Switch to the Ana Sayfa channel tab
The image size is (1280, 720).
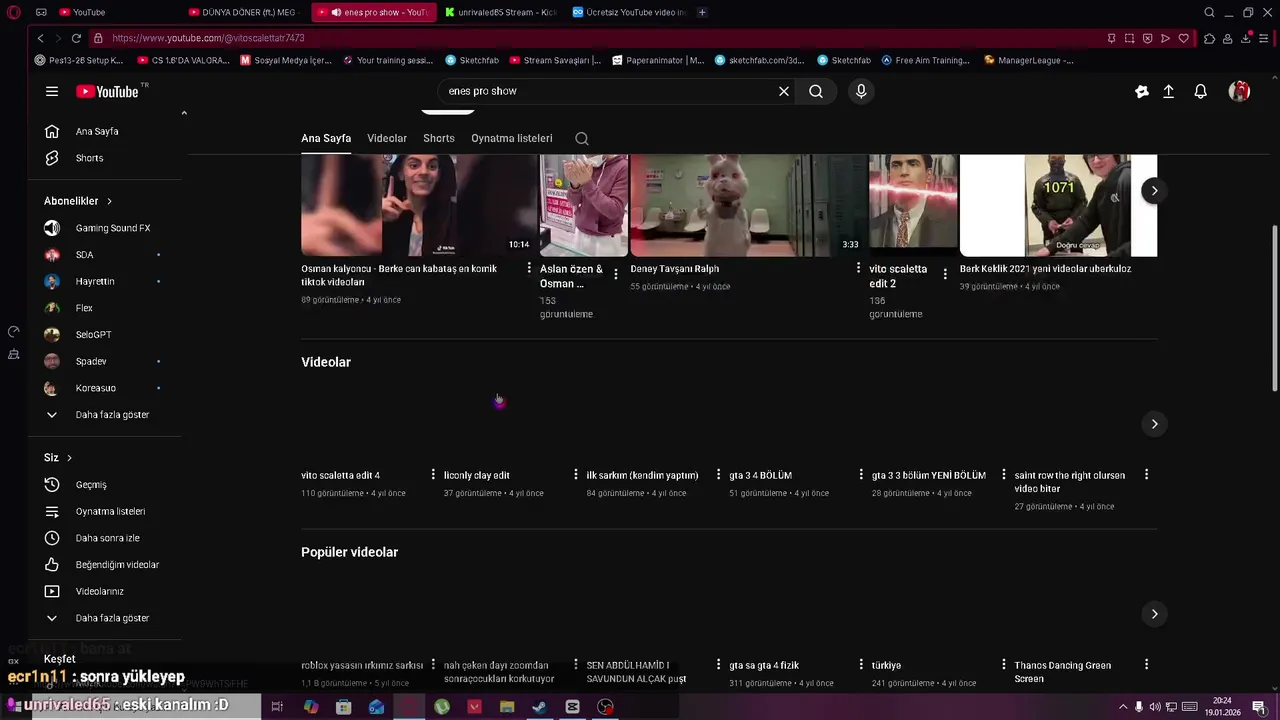pos(326,138)
